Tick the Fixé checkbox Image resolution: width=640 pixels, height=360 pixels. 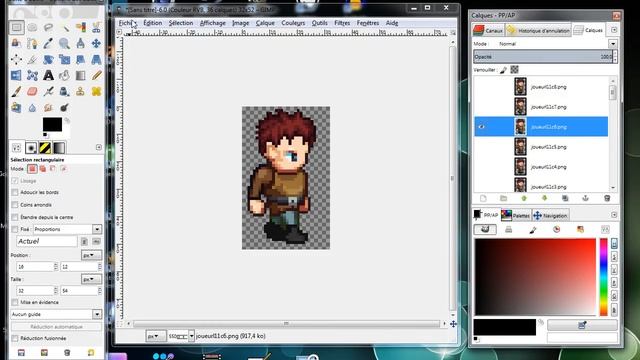15,229
